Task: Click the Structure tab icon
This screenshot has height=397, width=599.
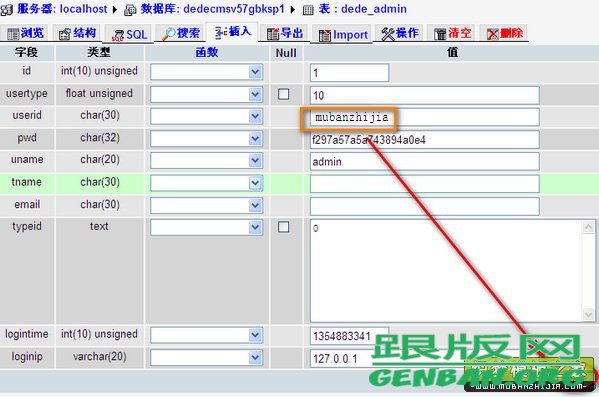Action: [x=65, y=34]
